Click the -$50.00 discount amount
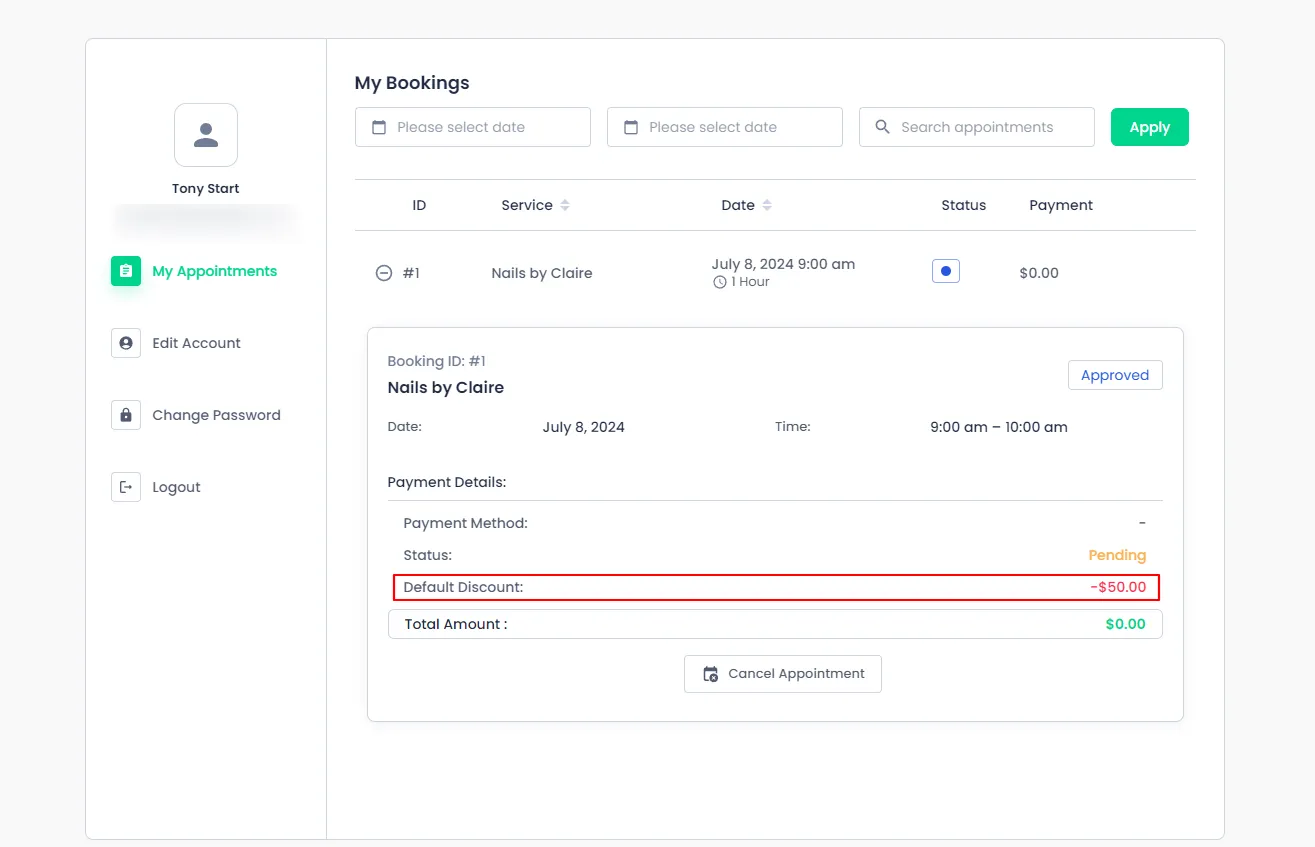 pos(1118,587)
